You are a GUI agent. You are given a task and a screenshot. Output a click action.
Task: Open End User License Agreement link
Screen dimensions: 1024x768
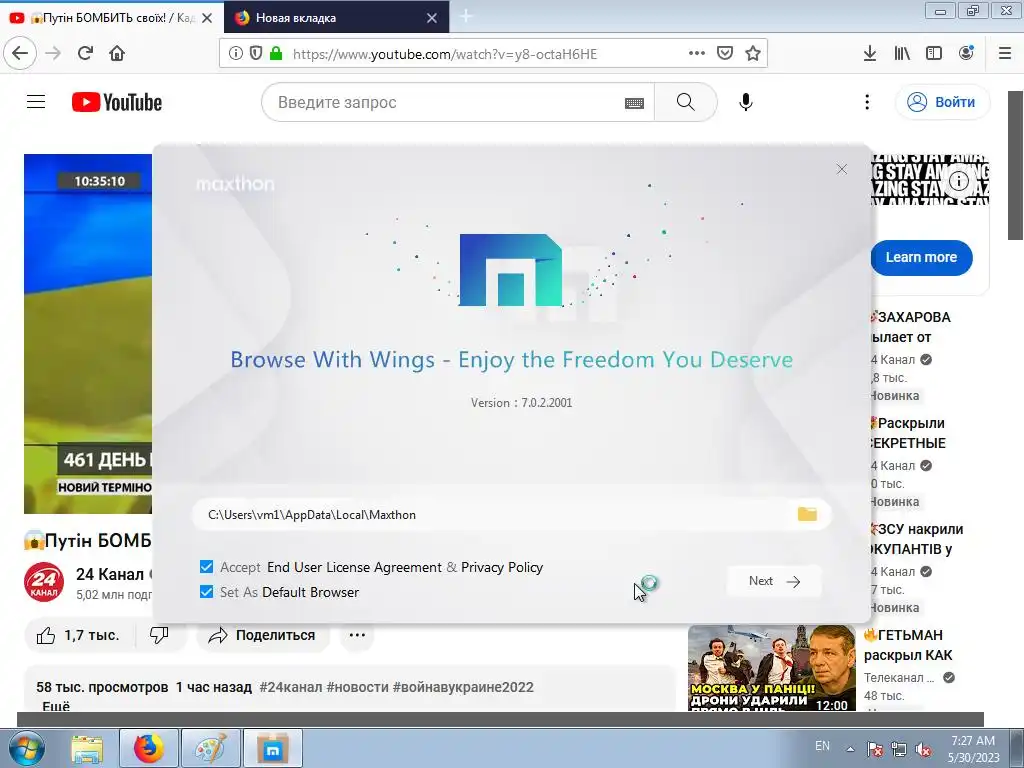pyautogui.click(x=354, y=567)
